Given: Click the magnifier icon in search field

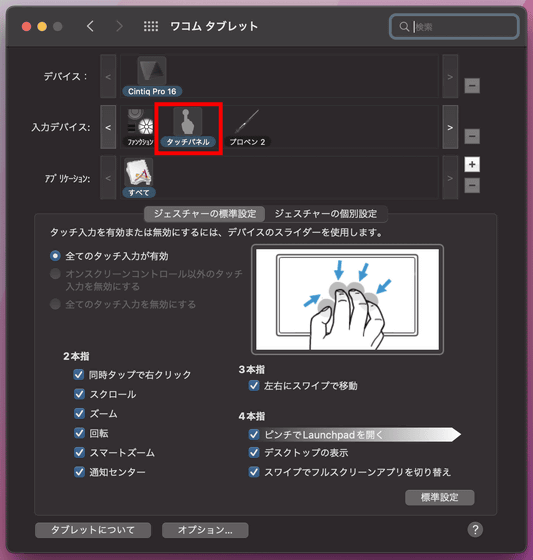Looking at the screenshot, I should (404, 27).
